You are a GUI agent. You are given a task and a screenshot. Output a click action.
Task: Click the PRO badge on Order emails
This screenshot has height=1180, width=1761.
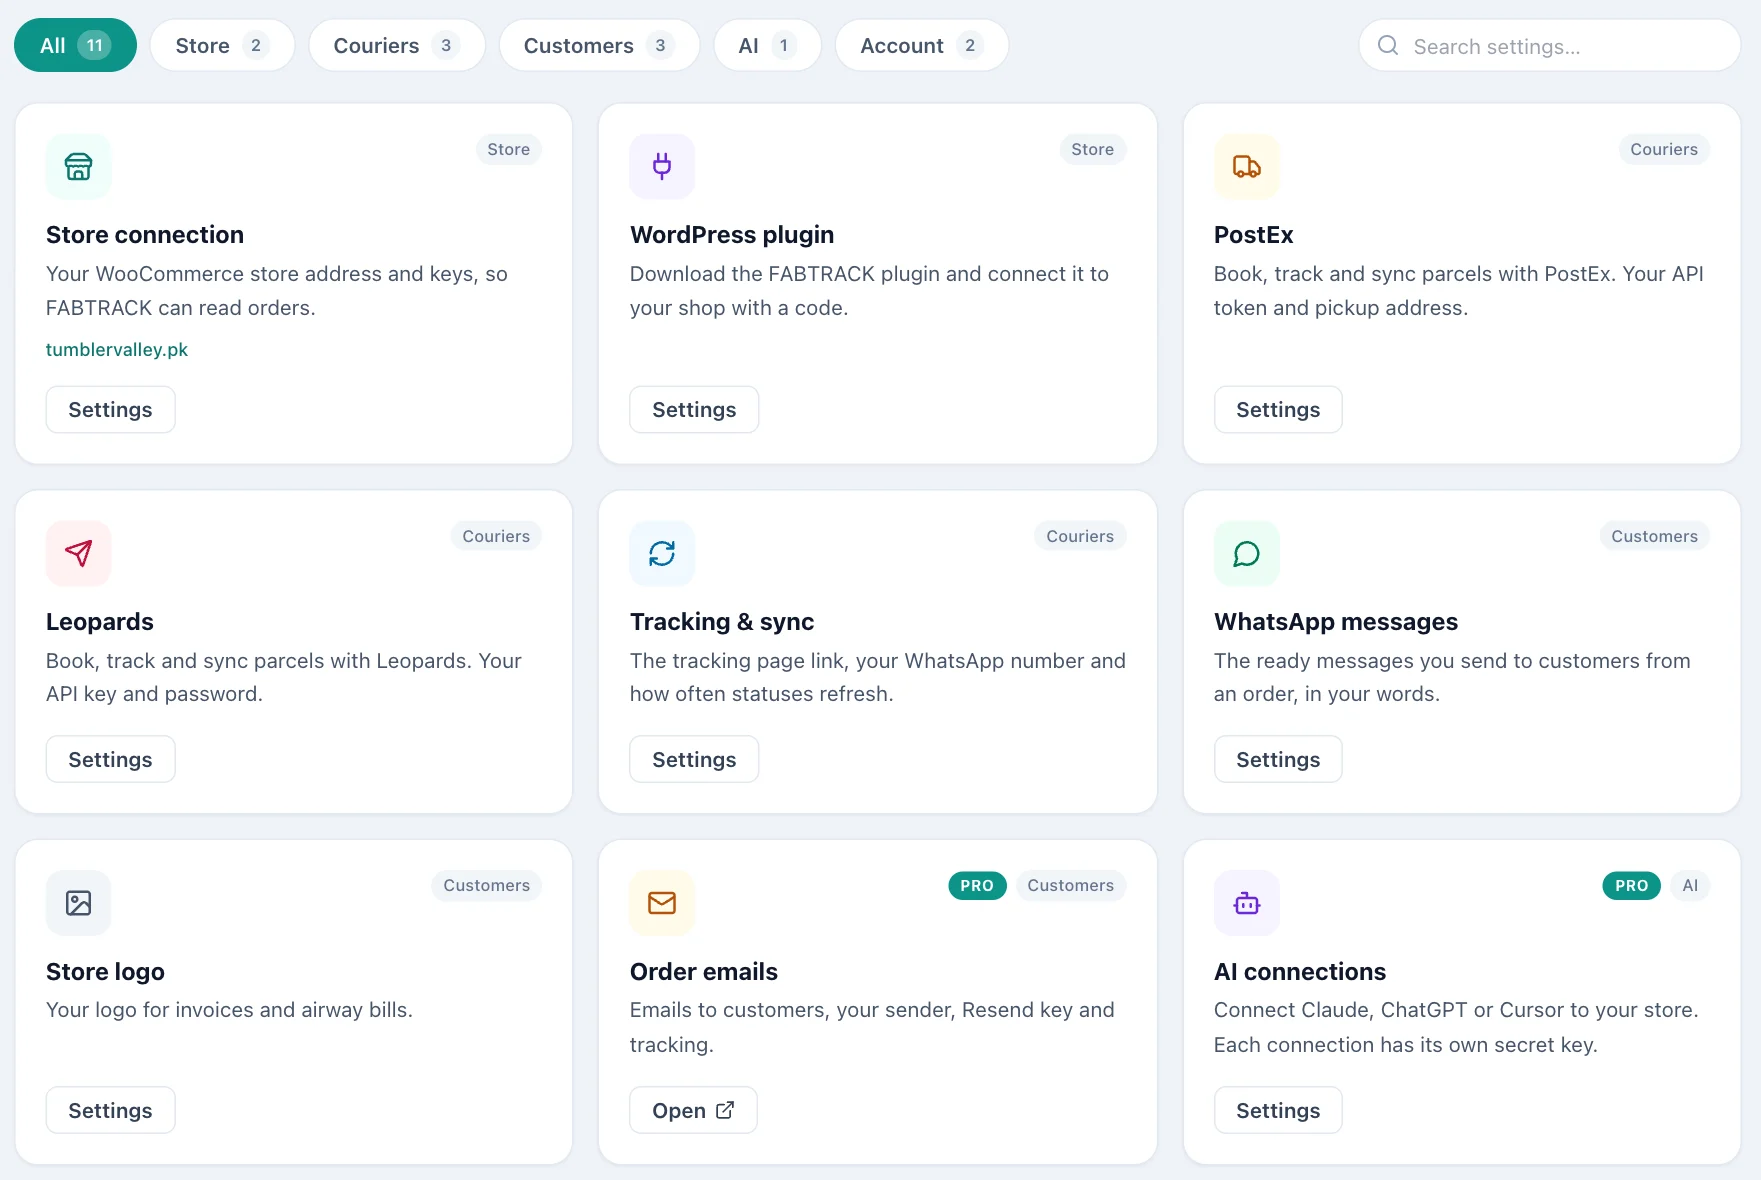click(x=977, y=886)
